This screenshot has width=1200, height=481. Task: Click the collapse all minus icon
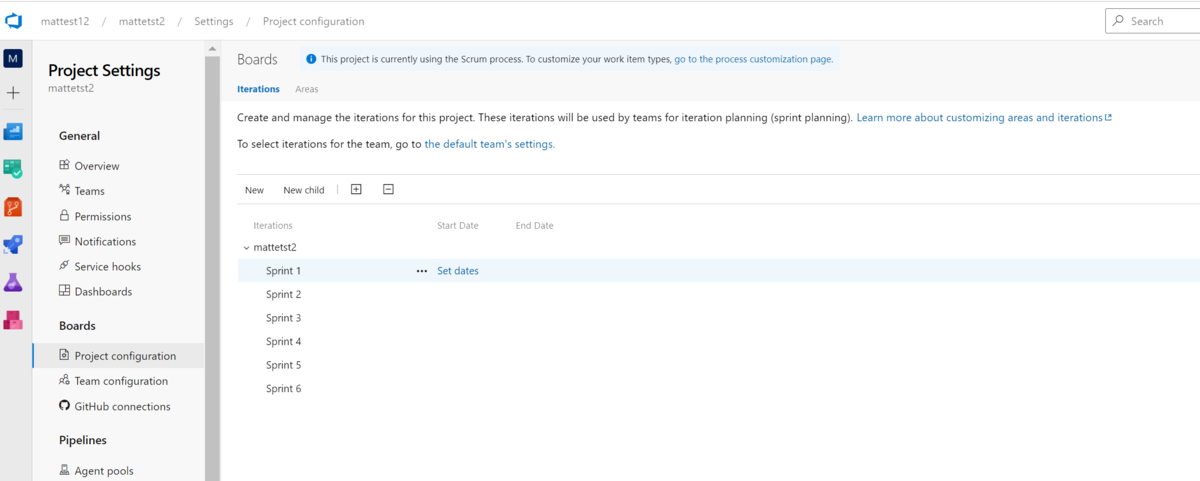click(x=388, y=189)
